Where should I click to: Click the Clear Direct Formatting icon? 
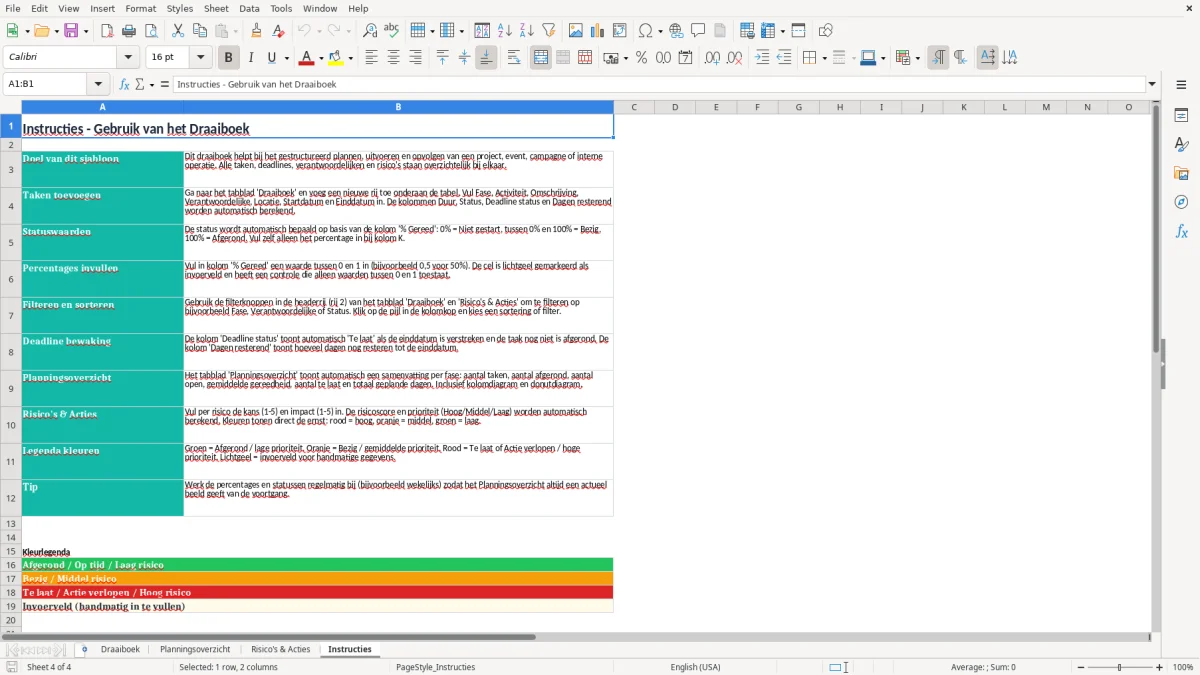(279, 31)
